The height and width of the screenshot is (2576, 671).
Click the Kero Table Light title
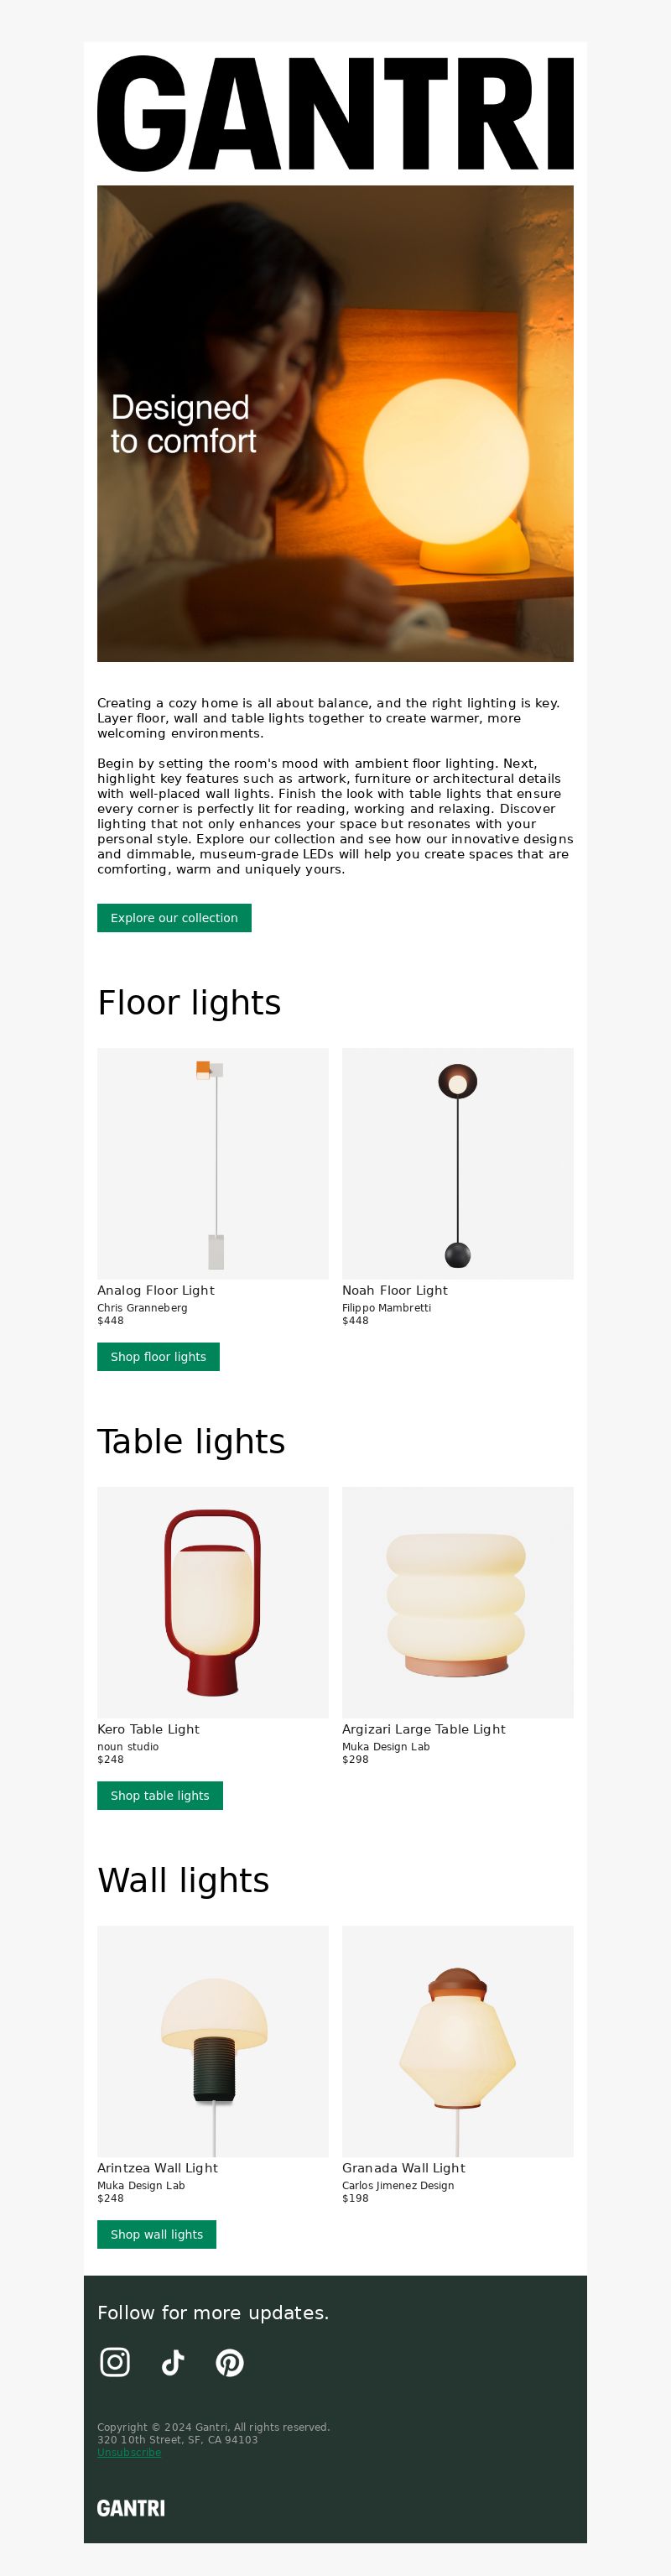(x=148, y=1730)
